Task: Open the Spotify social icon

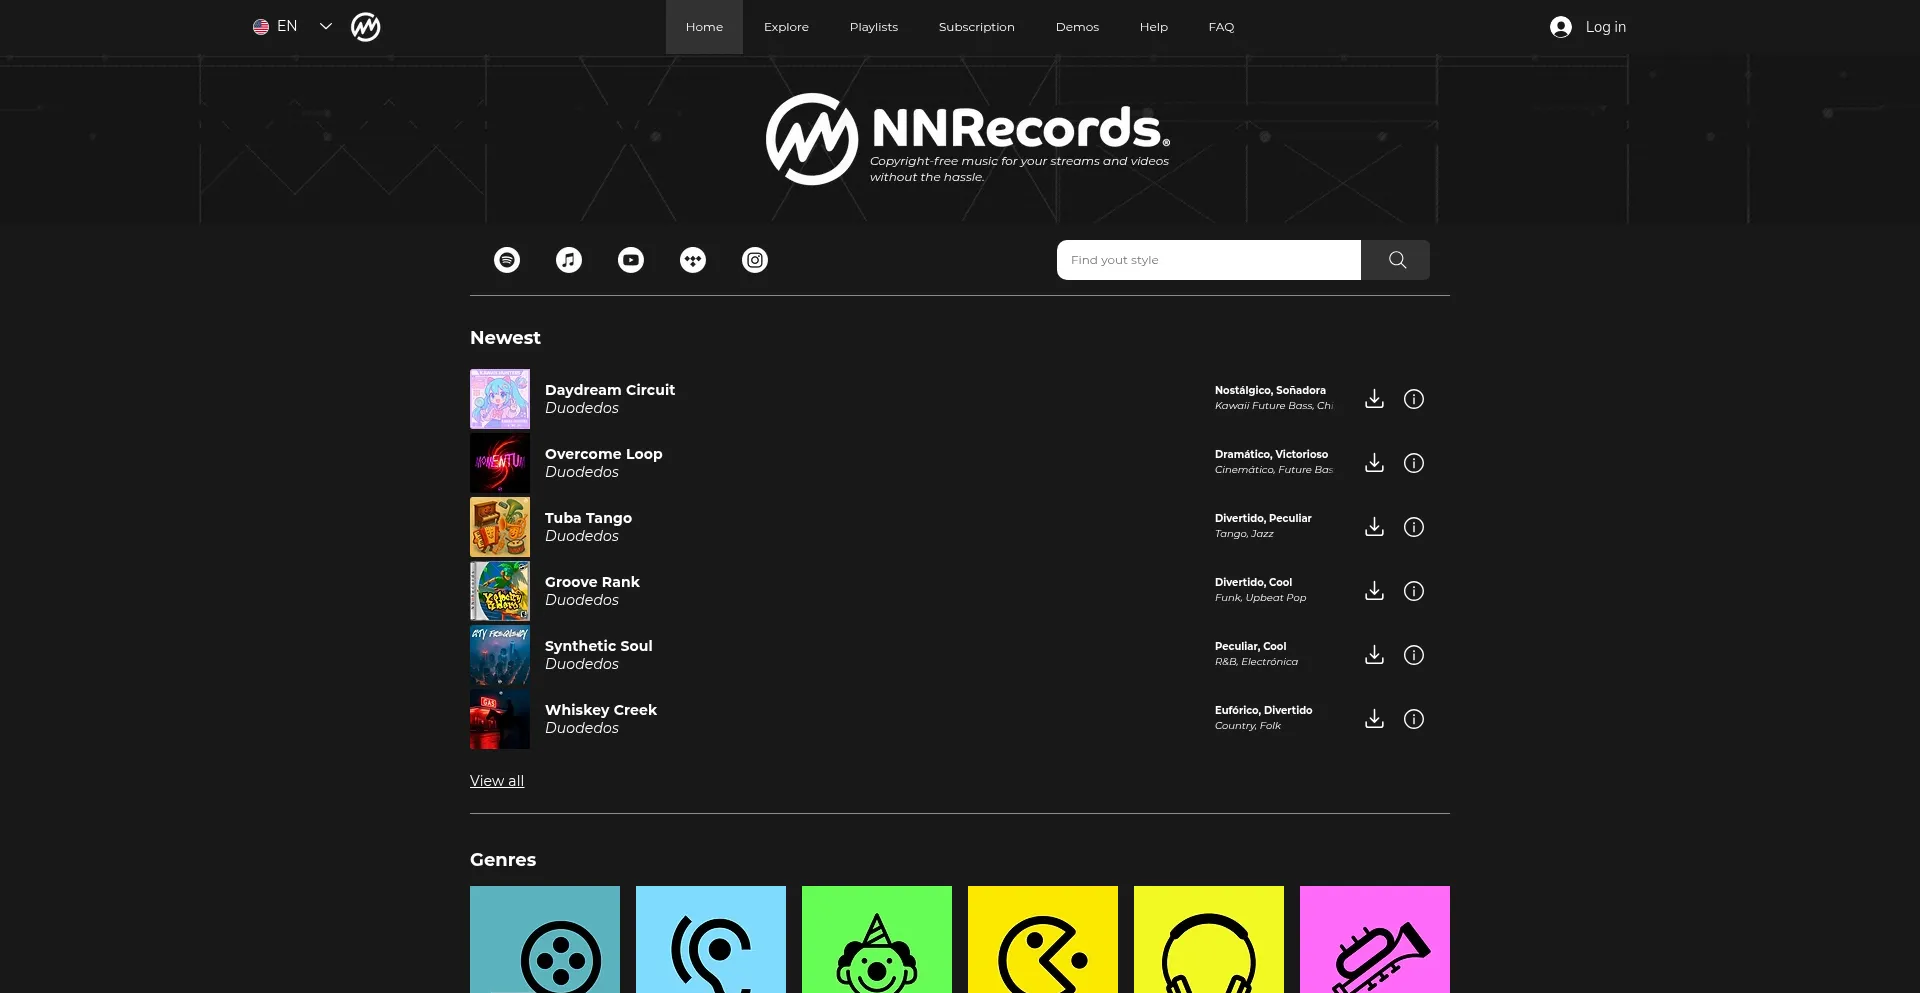Action: tap(507, 260)
